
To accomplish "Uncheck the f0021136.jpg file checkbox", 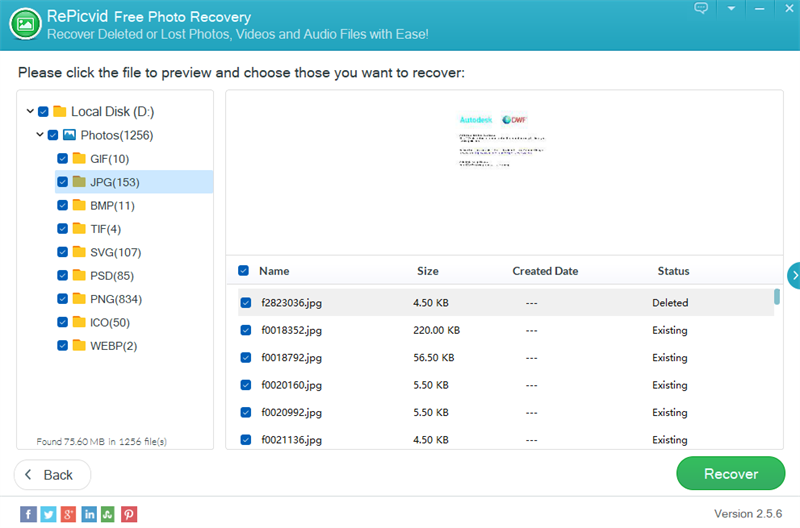I will (245, 439).
